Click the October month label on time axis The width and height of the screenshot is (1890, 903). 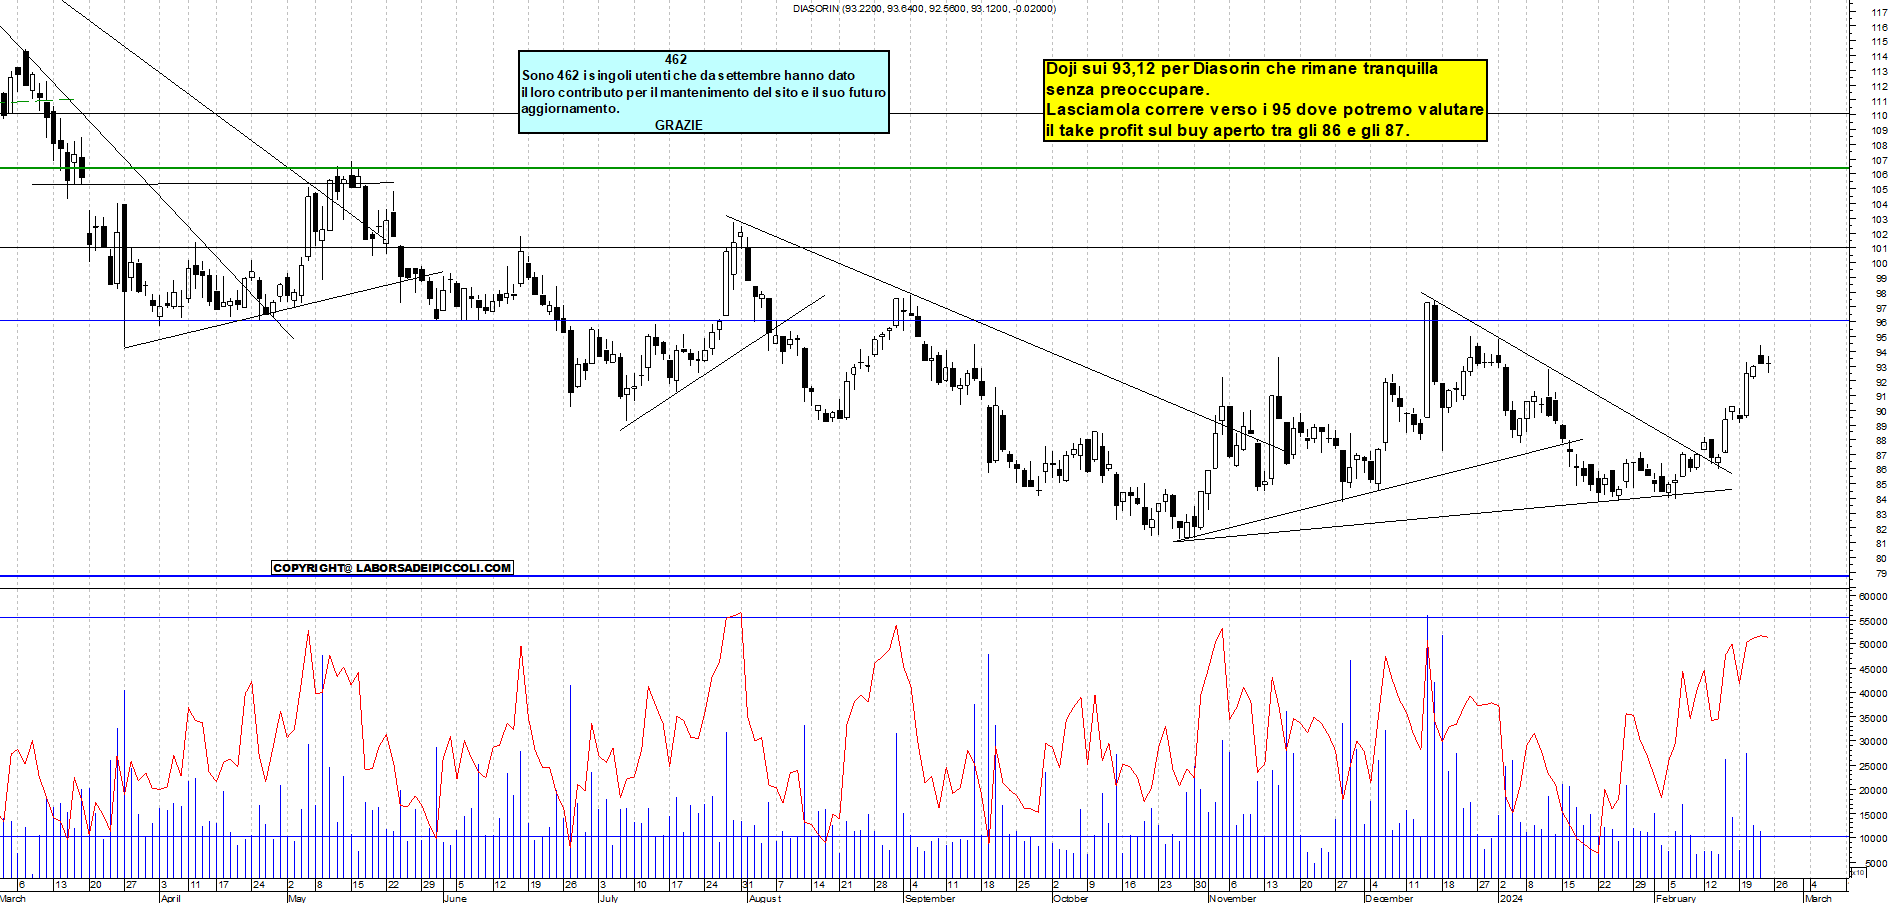pos(1070,898)
